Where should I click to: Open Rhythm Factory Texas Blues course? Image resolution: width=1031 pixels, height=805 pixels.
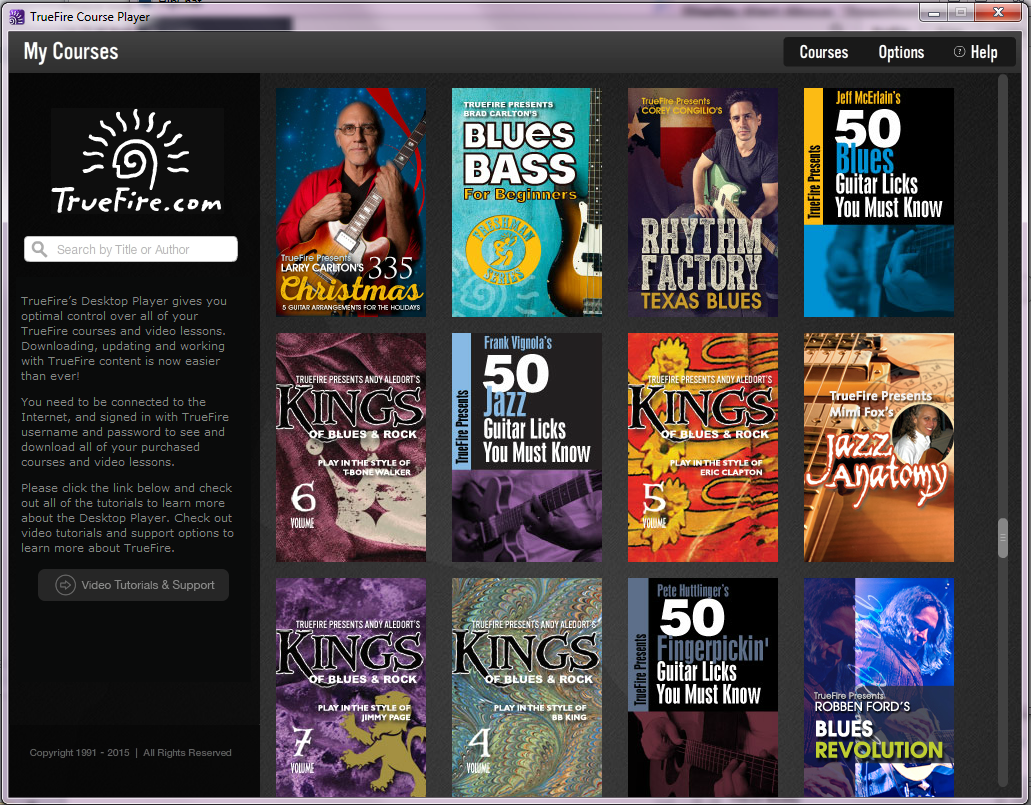tap(703, 203)
